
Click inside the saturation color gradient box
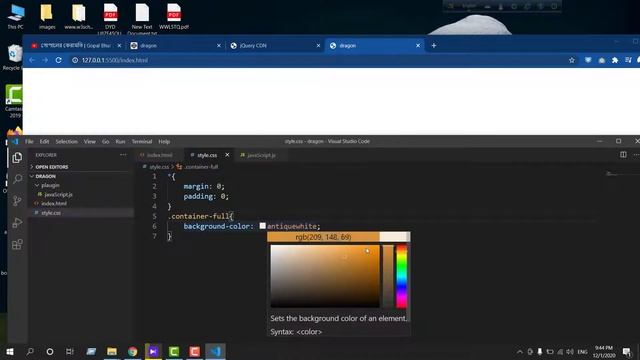tap(325, 276)
